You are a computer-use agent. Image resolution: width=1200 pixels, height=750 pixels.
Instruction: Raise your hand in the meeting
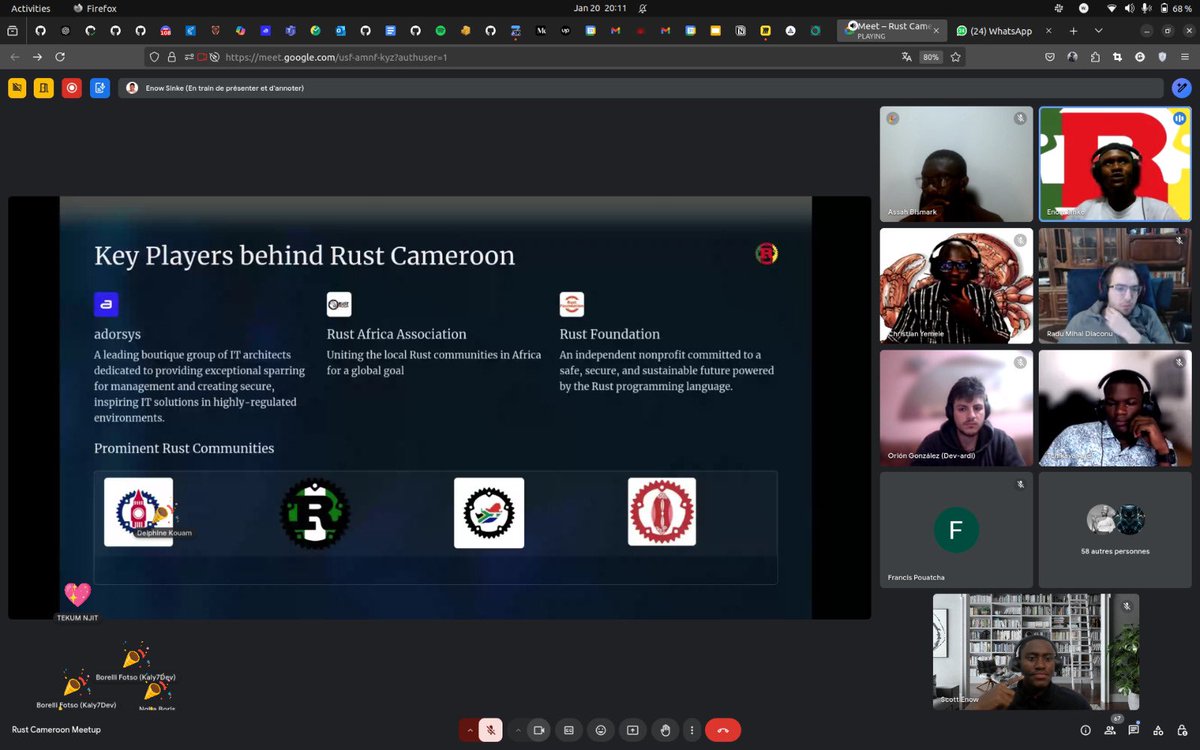click(665, 730)
